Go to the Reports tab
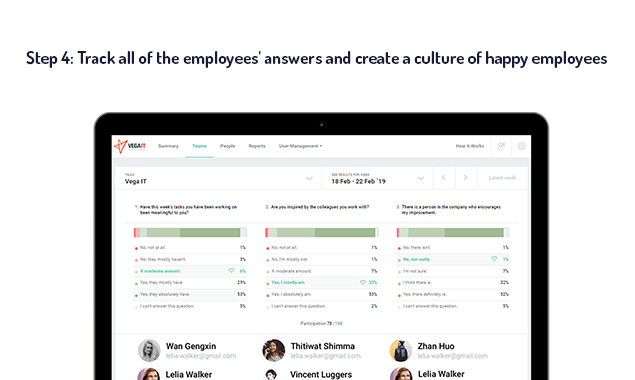Image resolution: width=635 pixels, height=380 pixels. tap(257, 146)
